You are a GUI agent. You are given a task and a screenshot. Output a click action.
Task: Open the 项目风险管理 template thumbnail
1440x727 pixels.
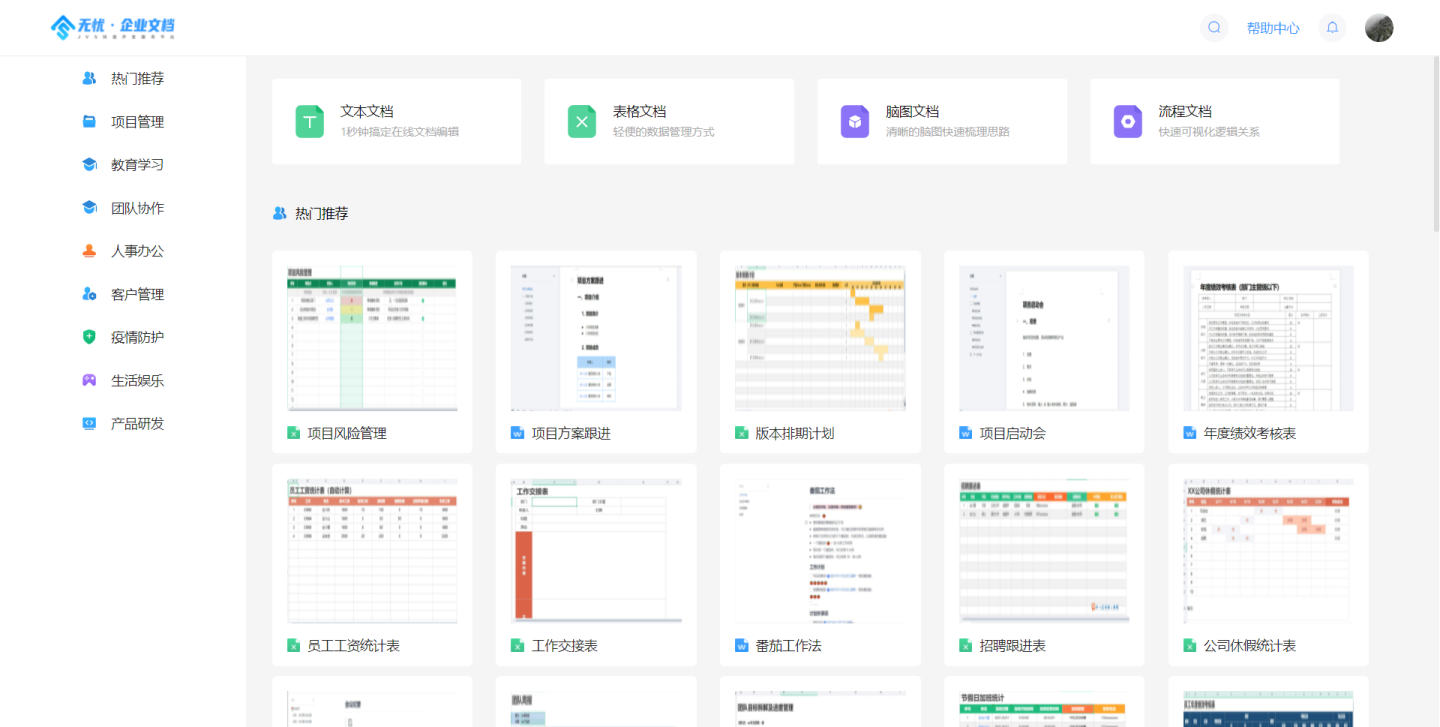point(372,338)
